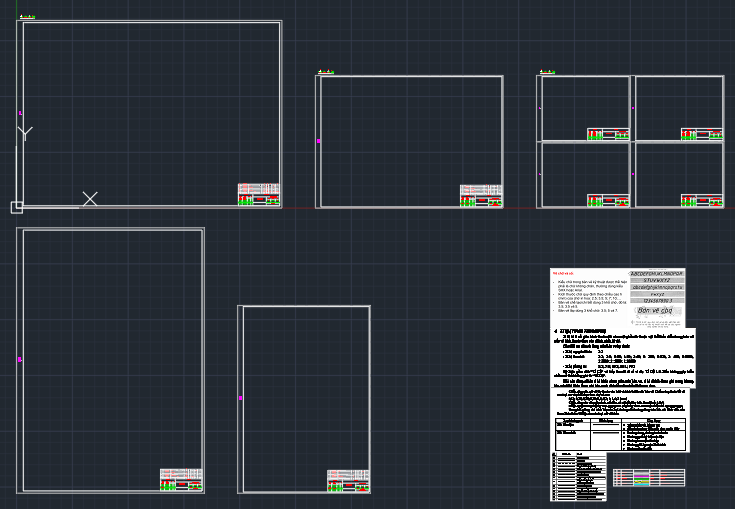735x509 pixels.
Task: Click the UCS Y axis label
Action: (25, 132)
